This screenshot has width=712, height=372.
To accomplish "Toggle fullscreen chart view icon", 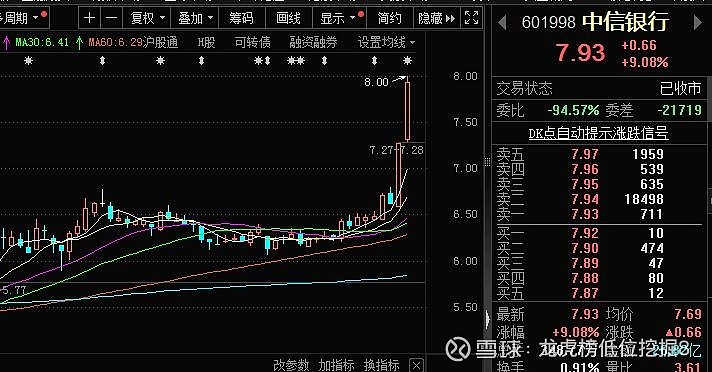I will click(471, 18).
